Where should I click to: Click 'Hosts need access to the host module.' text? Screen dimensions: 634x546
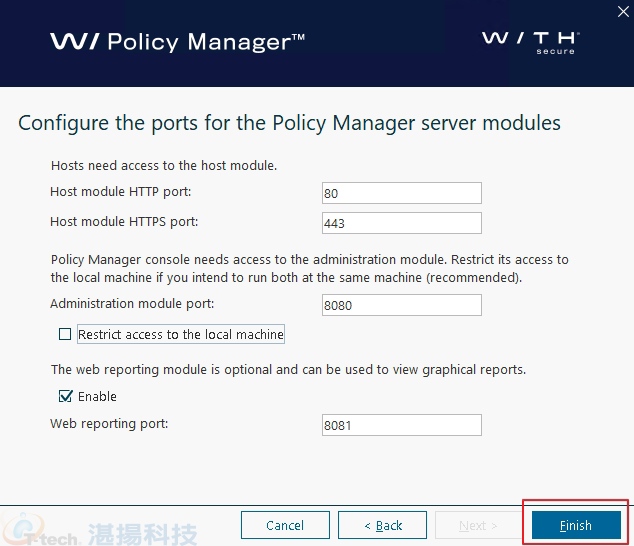click(x=164, y=165)
